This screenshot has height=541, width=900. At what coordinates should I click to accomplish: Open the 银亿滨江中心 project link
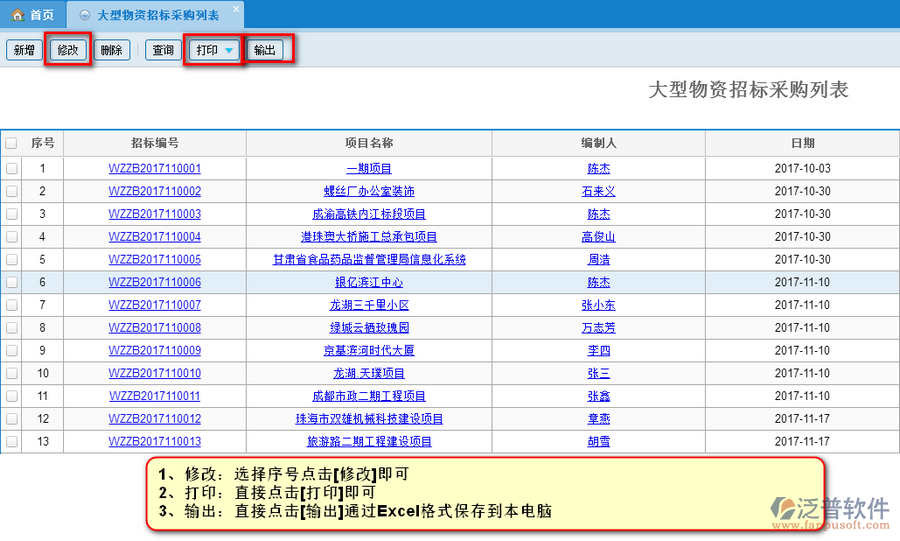pyautogui.click(x=369, y=283)
